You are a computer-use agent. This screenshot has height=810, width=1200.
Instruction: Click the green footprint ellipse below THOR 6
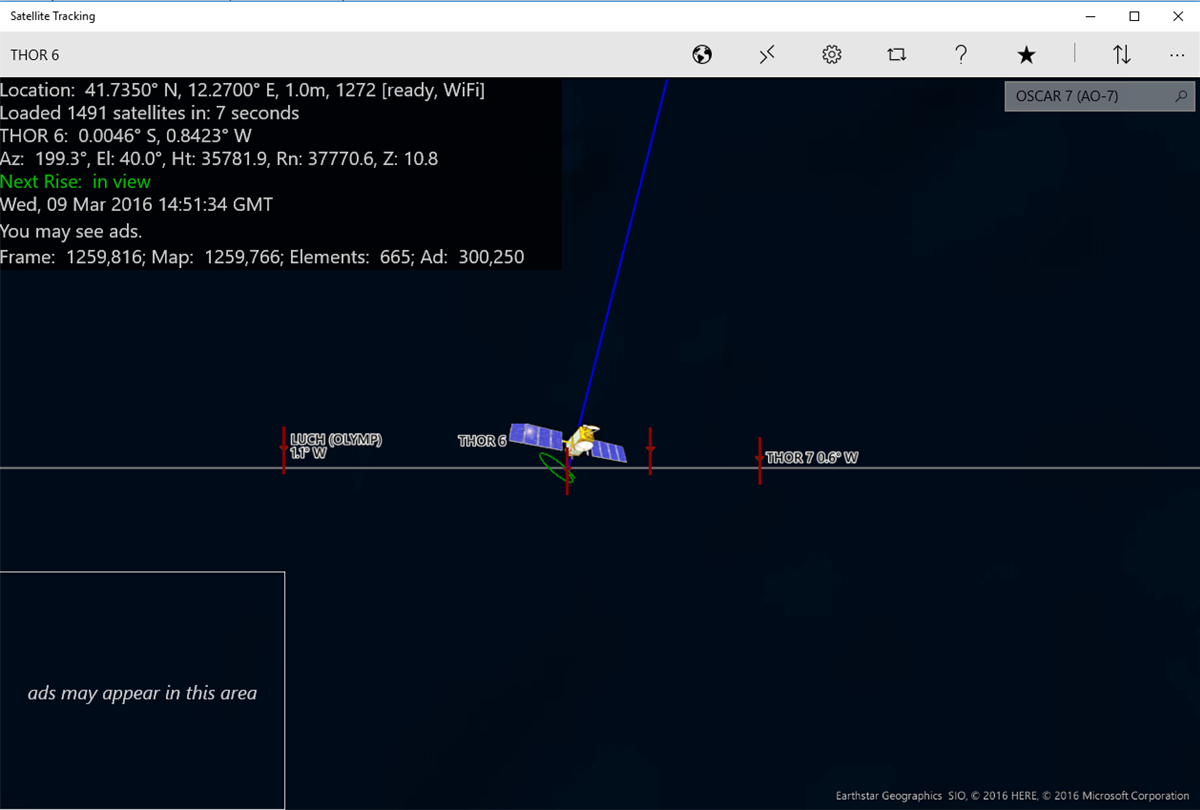click(x=556, y=468)
